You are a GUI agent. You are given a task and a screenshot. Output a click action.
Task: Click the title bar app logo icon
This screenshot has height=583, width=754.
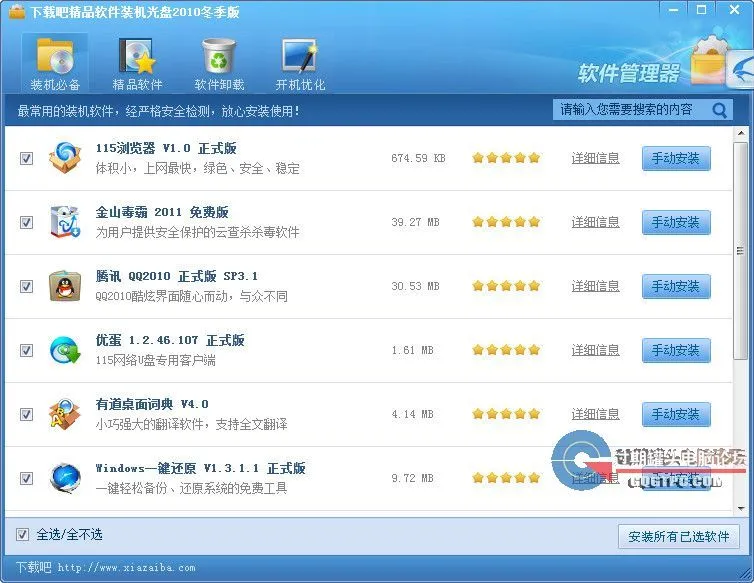[x=17, y=11]
